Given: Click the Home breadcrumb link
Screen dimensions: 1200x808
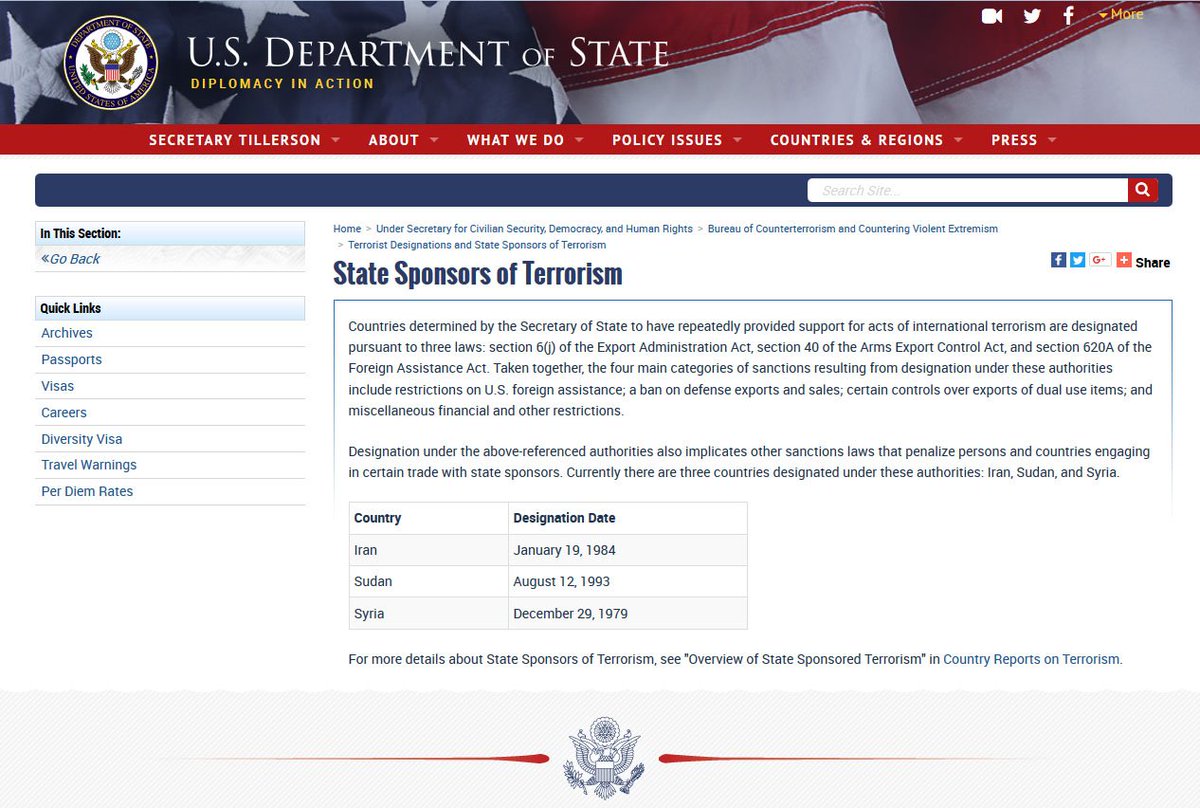Looking at the screenshot, I should (347, 229).
